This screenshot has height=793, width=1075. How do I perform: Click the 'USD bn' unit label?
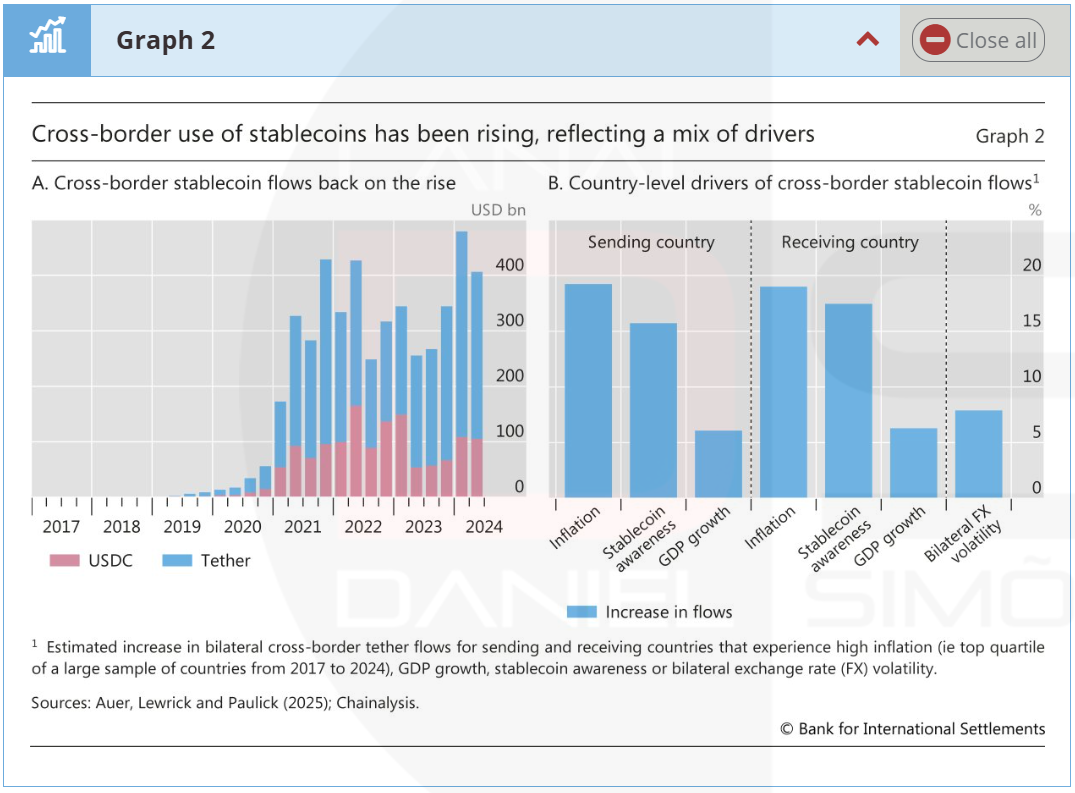click(498, 210)
